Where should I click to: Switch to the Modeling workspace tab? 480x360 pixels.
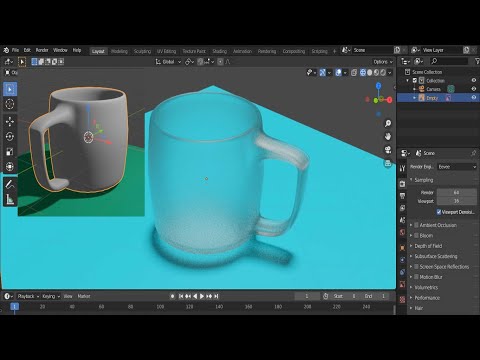point(119,51)
